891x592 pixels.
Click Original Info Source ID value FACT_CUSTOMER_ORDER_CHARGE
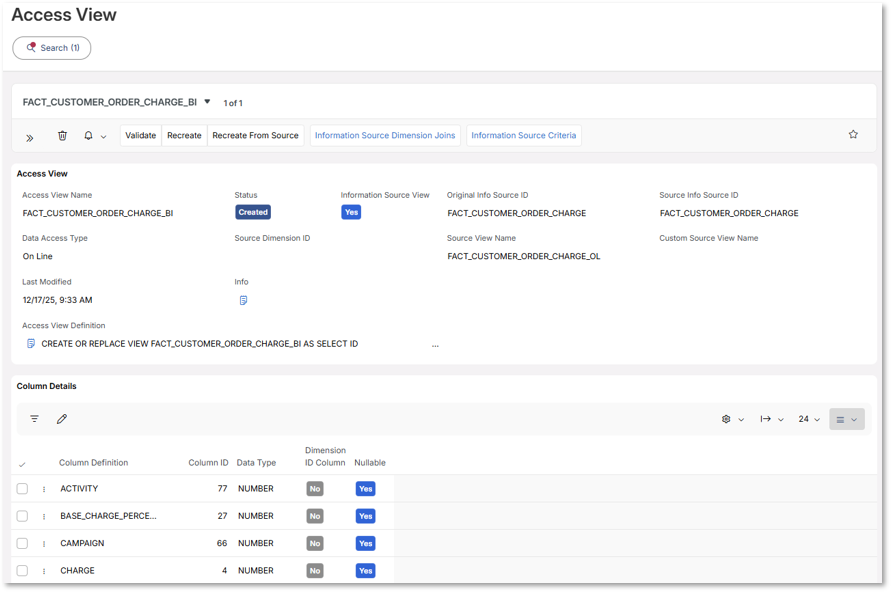pyautogui.click(x=517, y=213)
